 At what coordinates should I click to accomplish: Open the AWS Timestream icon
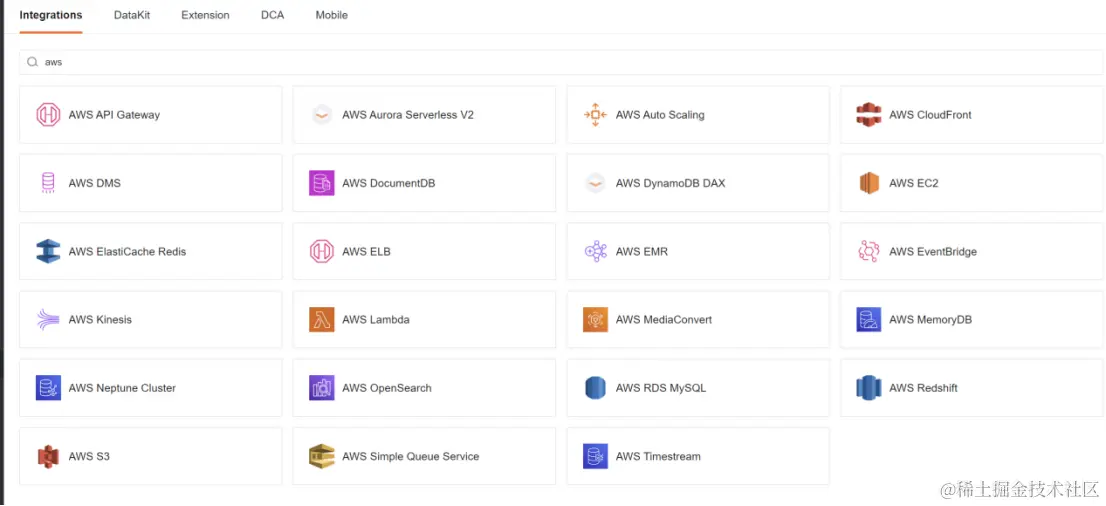pos(595,457)
